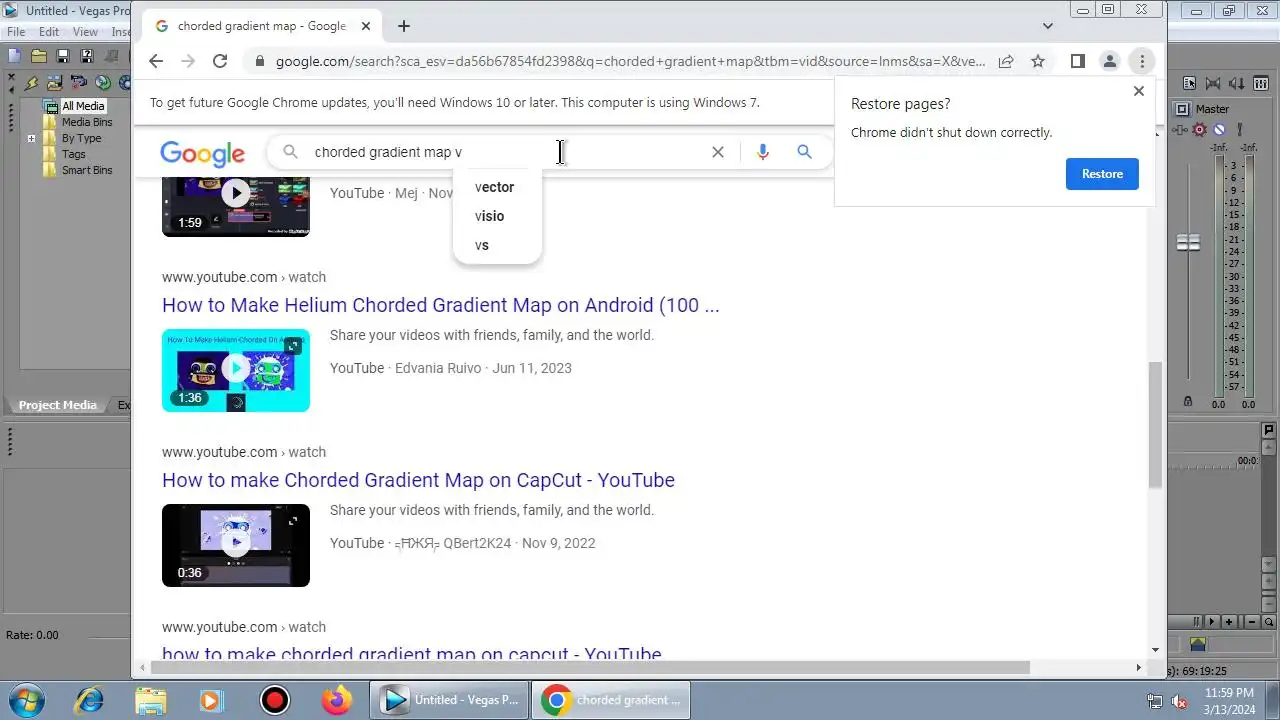Reload the Google results page
This screenshot has height=720, width=1280.
point(220,61)
